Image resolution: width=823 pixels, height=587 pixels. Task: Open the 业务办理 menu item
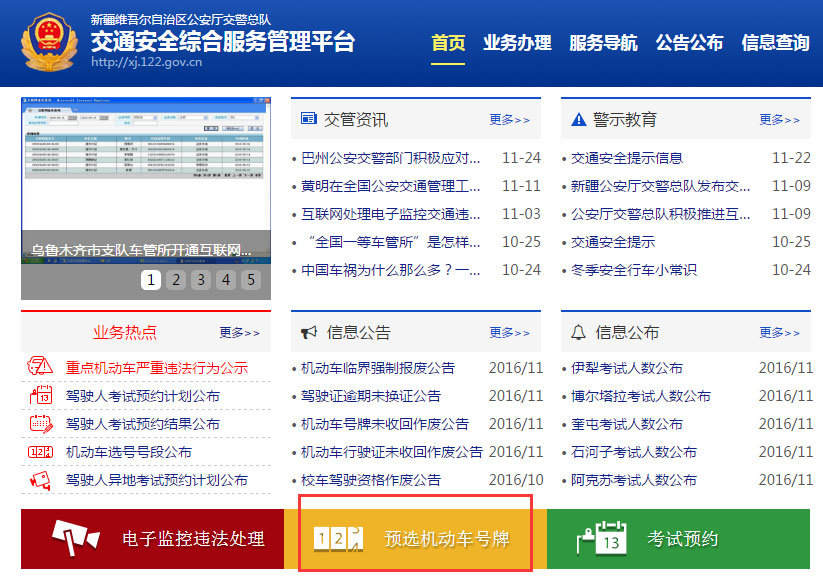pos(517,43)
